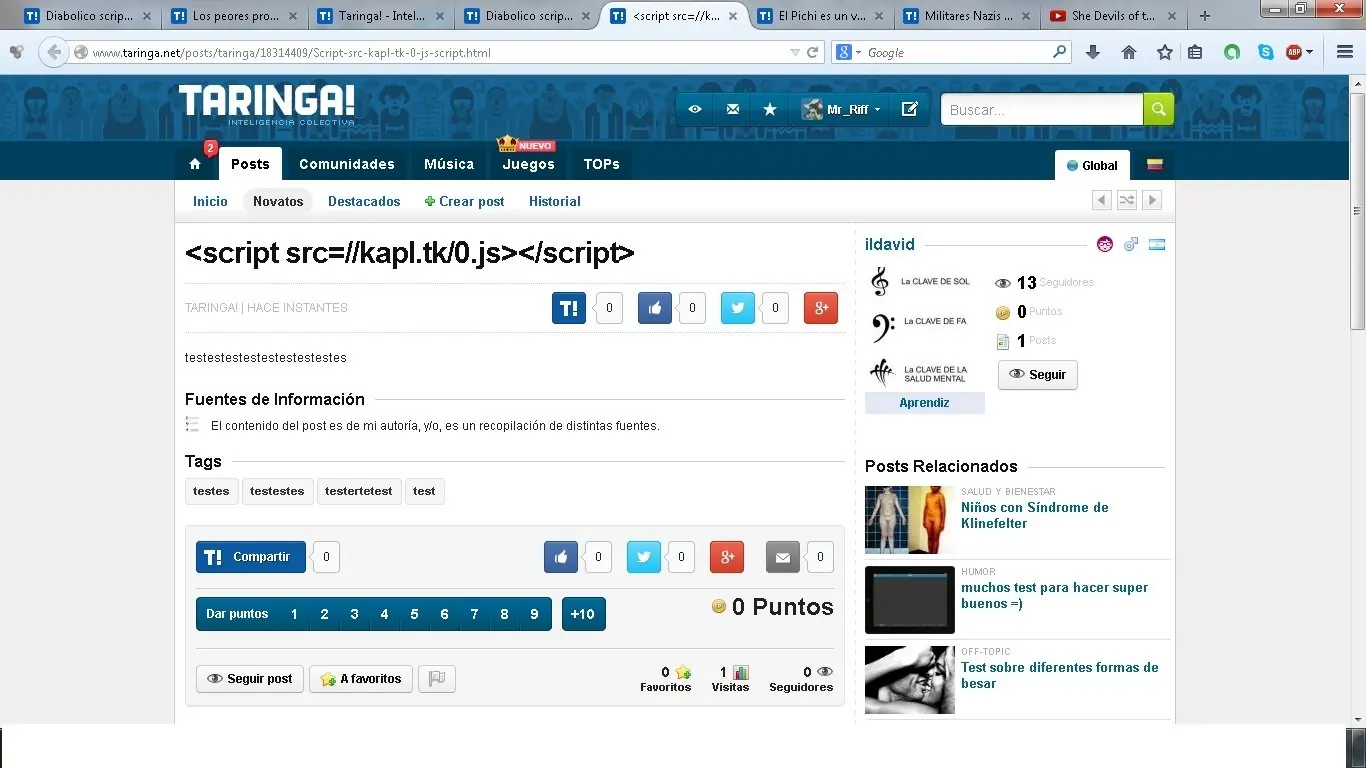
Task: Open Historial link
Action: pos(555,201)
